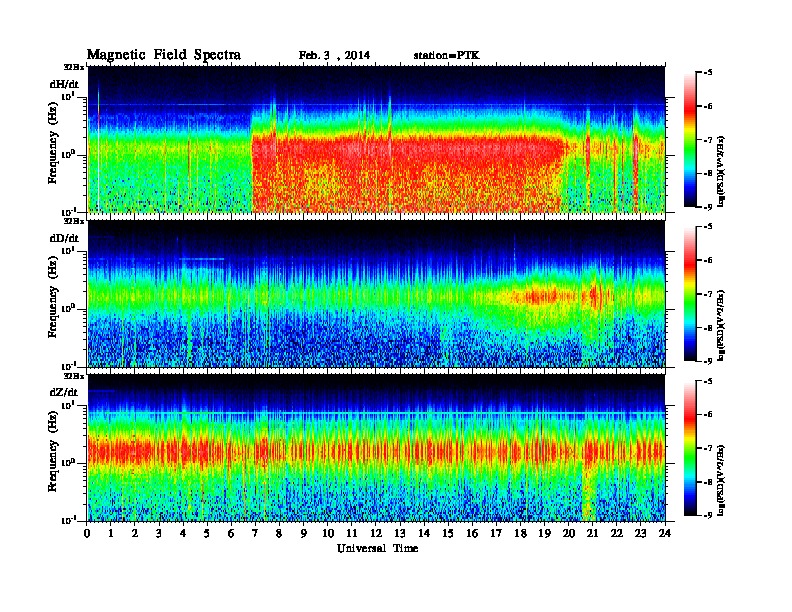Image resolution: width=792 pixels, height=612 pixels.
Task: Click the '-5' tick on the dH/dt color bar
Action: [x=708, y=73]
